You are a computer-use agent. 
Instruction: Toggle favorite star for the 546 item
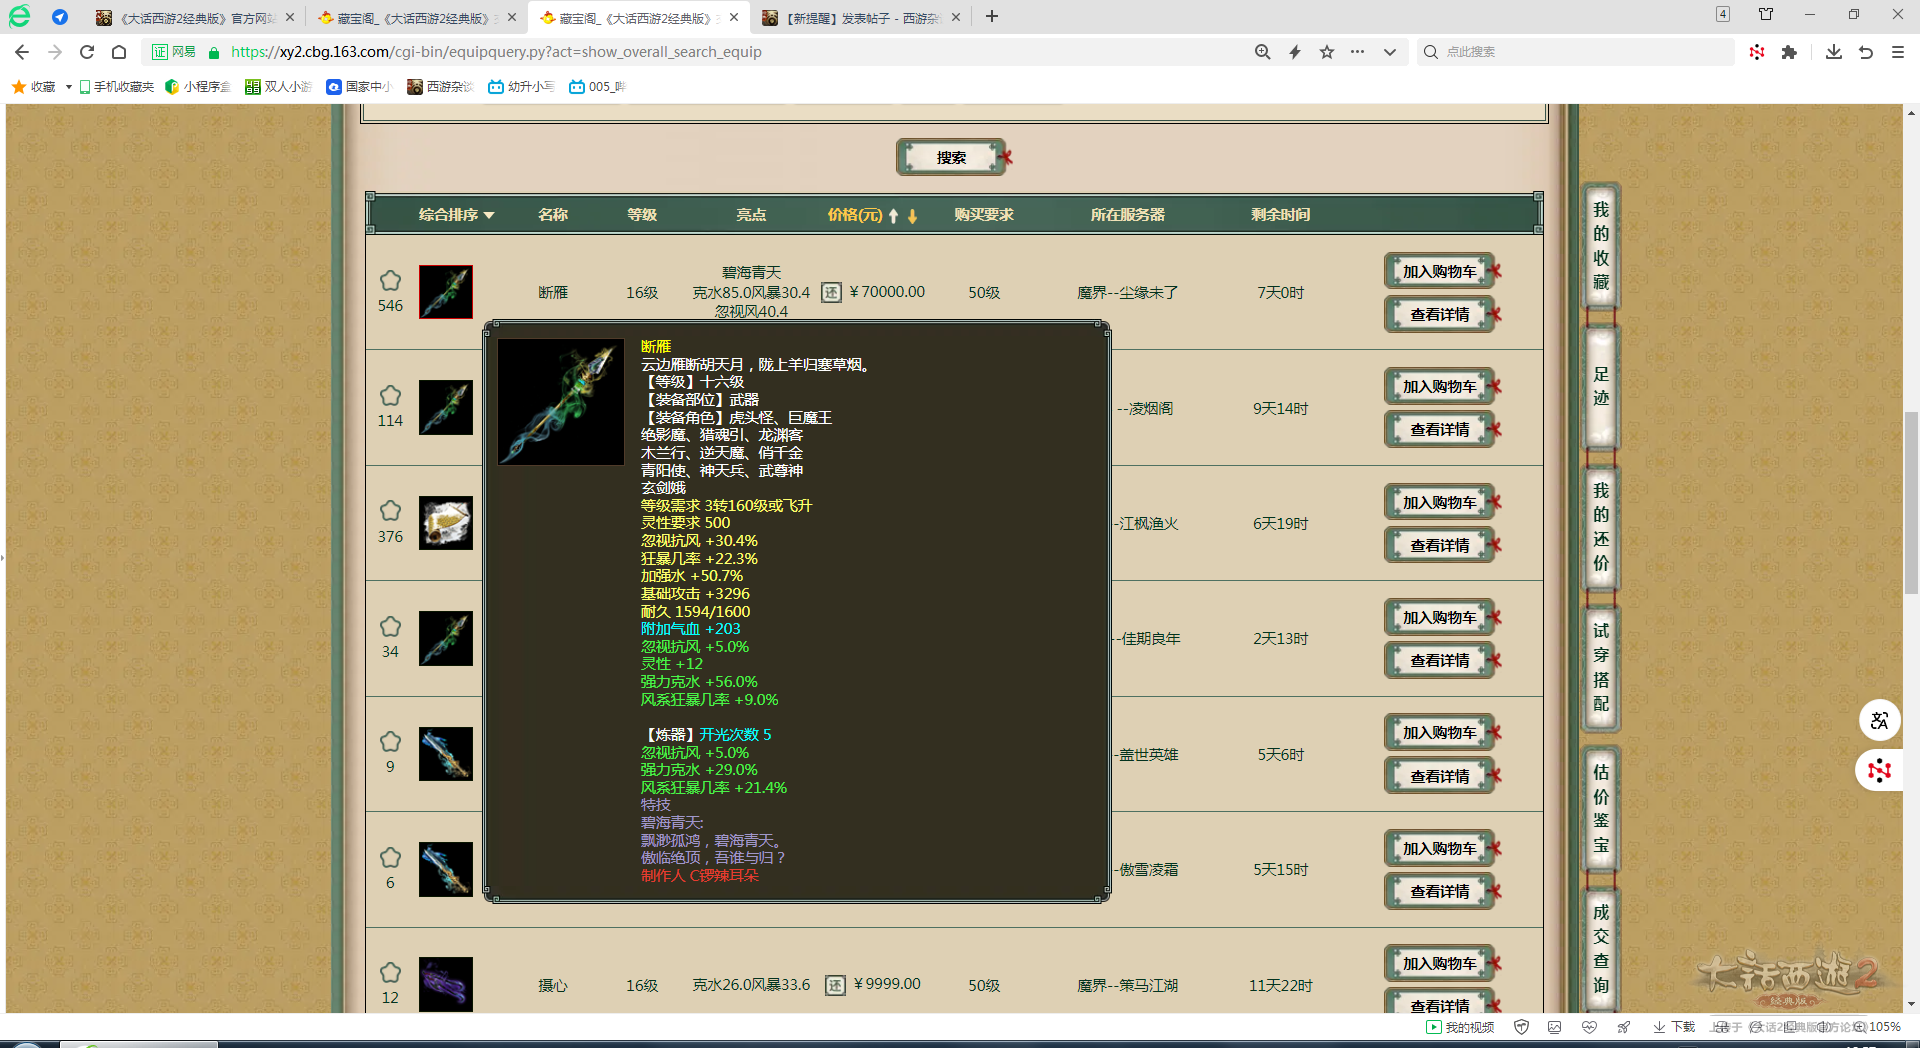coord(390,281)
